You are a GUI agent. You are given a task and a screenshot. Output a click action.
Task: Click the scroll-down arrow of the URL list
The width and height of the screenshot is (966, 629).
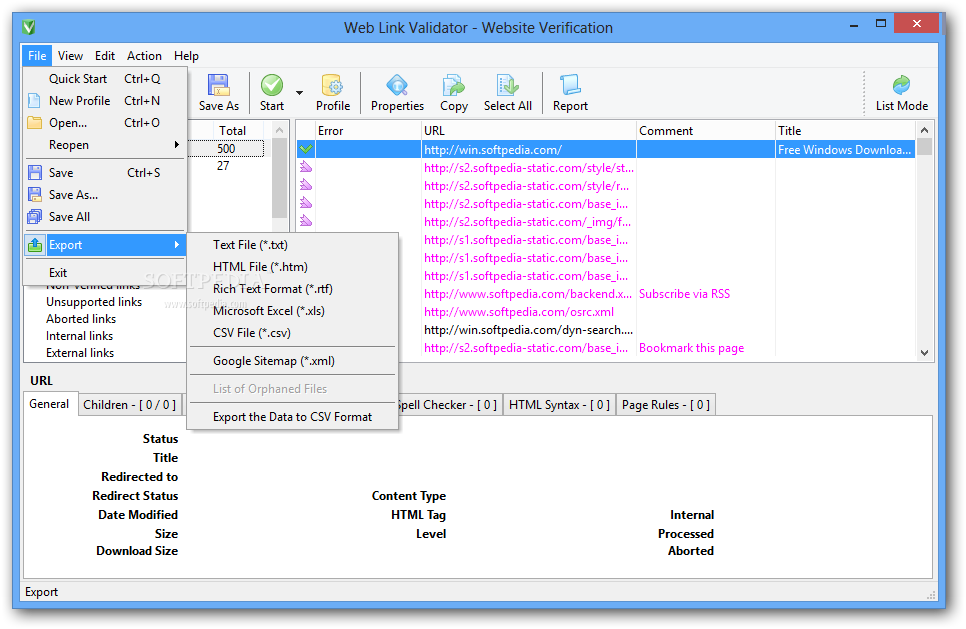(924, 353)
